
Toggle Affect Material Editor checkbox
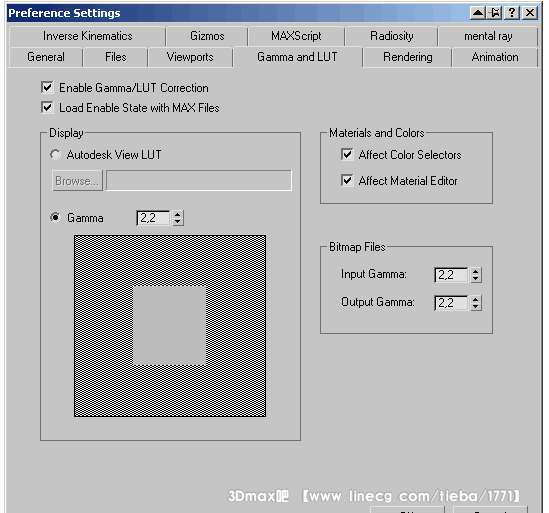point(347,180)
